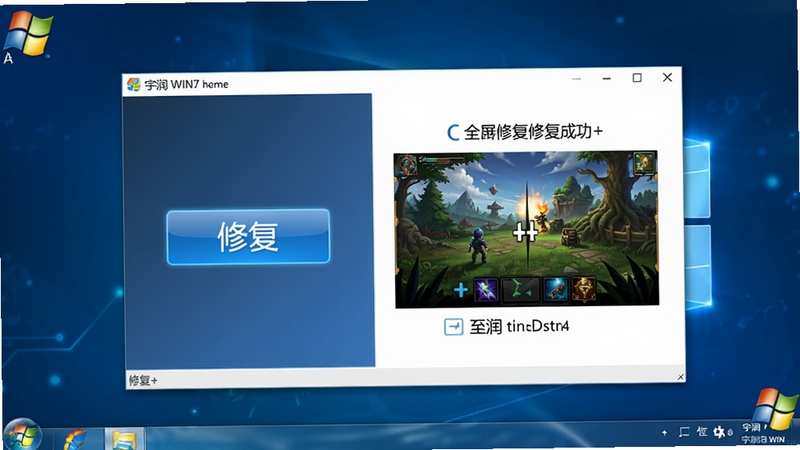Close the status bar with its small x
800x450 pixels.
click(680, 377)
